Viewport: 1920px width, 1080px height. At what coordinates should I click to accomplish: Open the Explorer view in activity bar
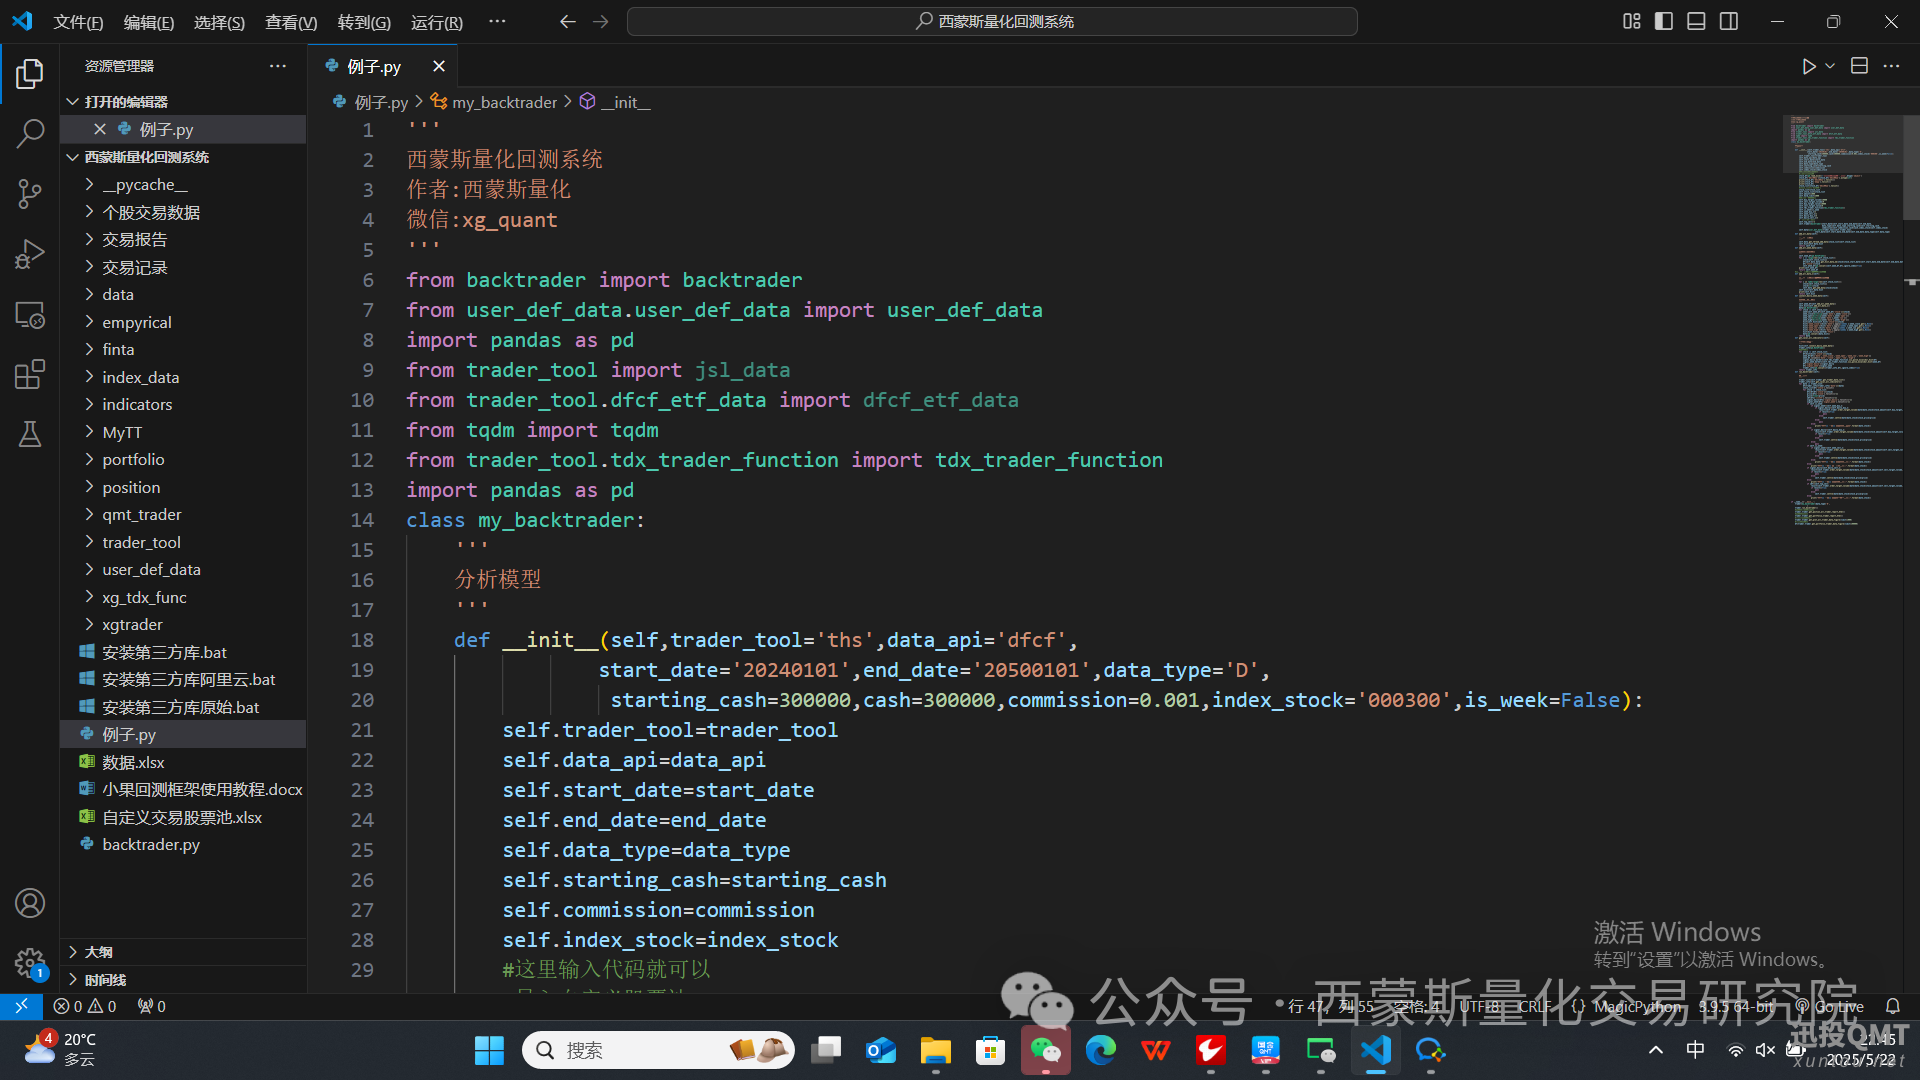pos(30,73)
